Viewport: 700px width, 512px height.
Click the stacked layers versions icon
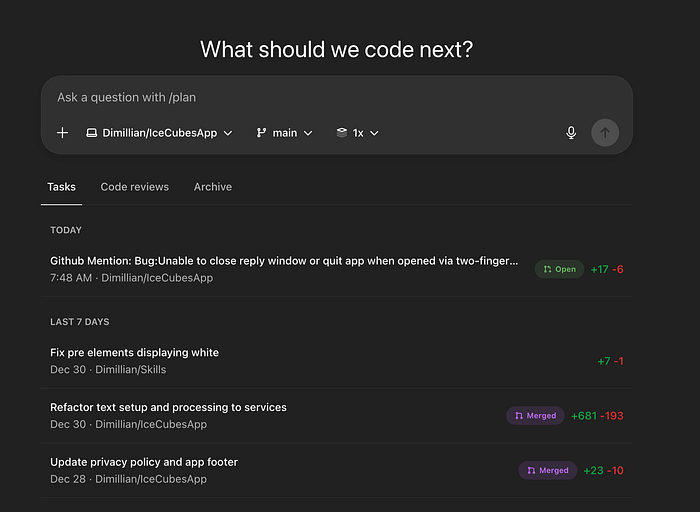point(342,133)
